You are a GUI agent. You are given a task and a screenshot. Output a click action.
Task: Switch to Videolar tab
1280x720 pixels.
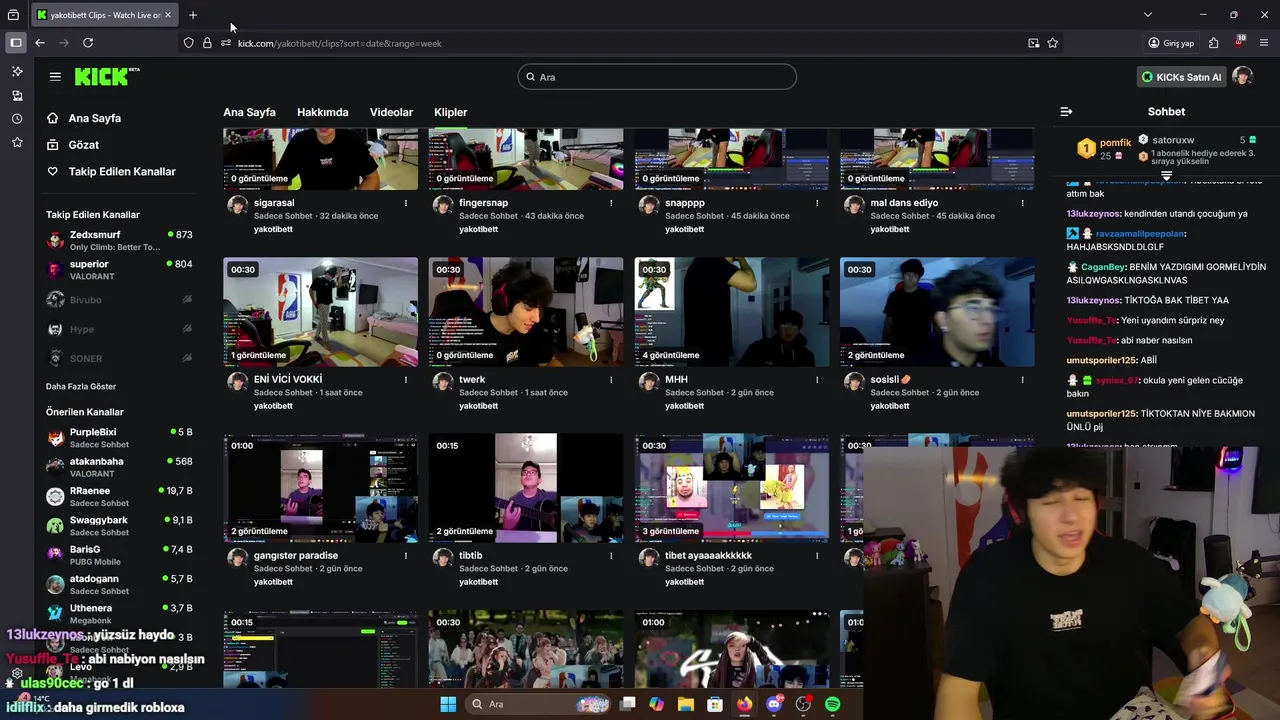coord(391,112)
